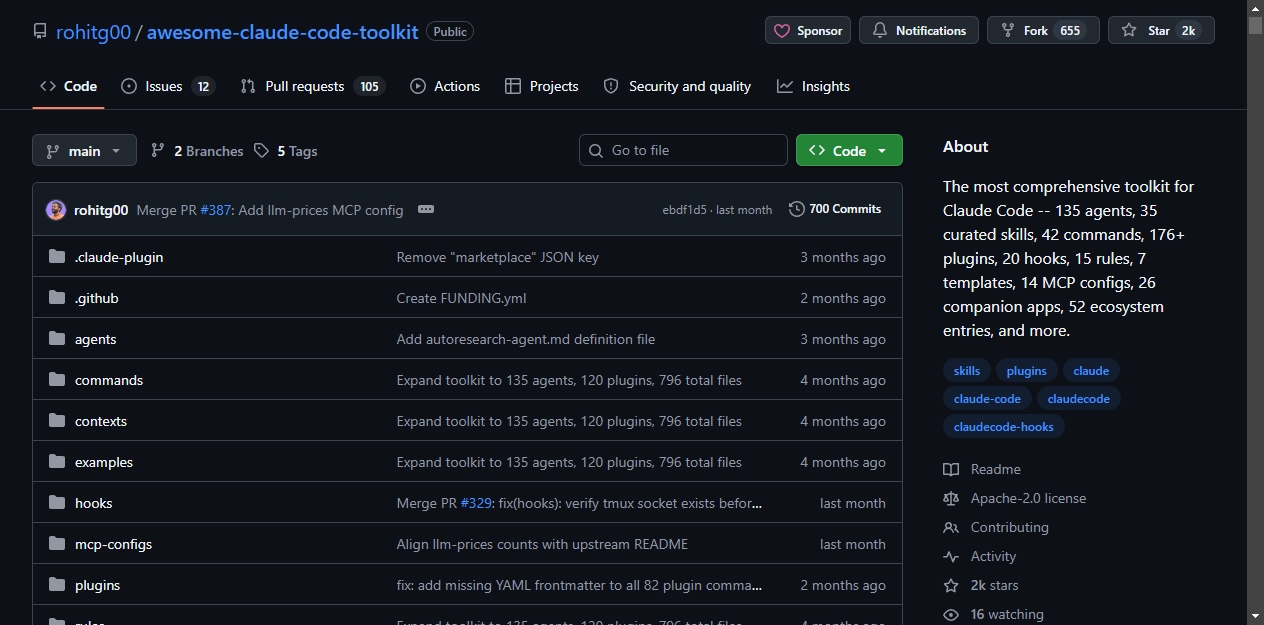Open the Activity link
Viewport: 1264px width, 625px height.
tap(980, 556)
